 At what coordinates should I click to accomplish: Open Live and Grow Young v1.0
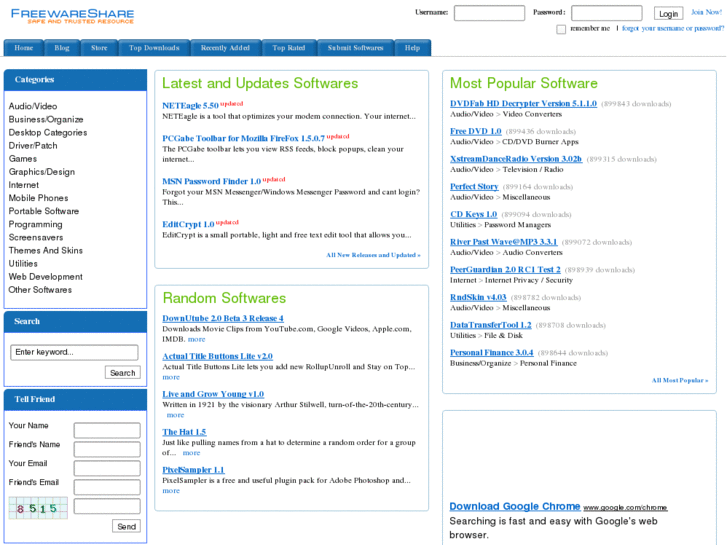tap(213, 394)
